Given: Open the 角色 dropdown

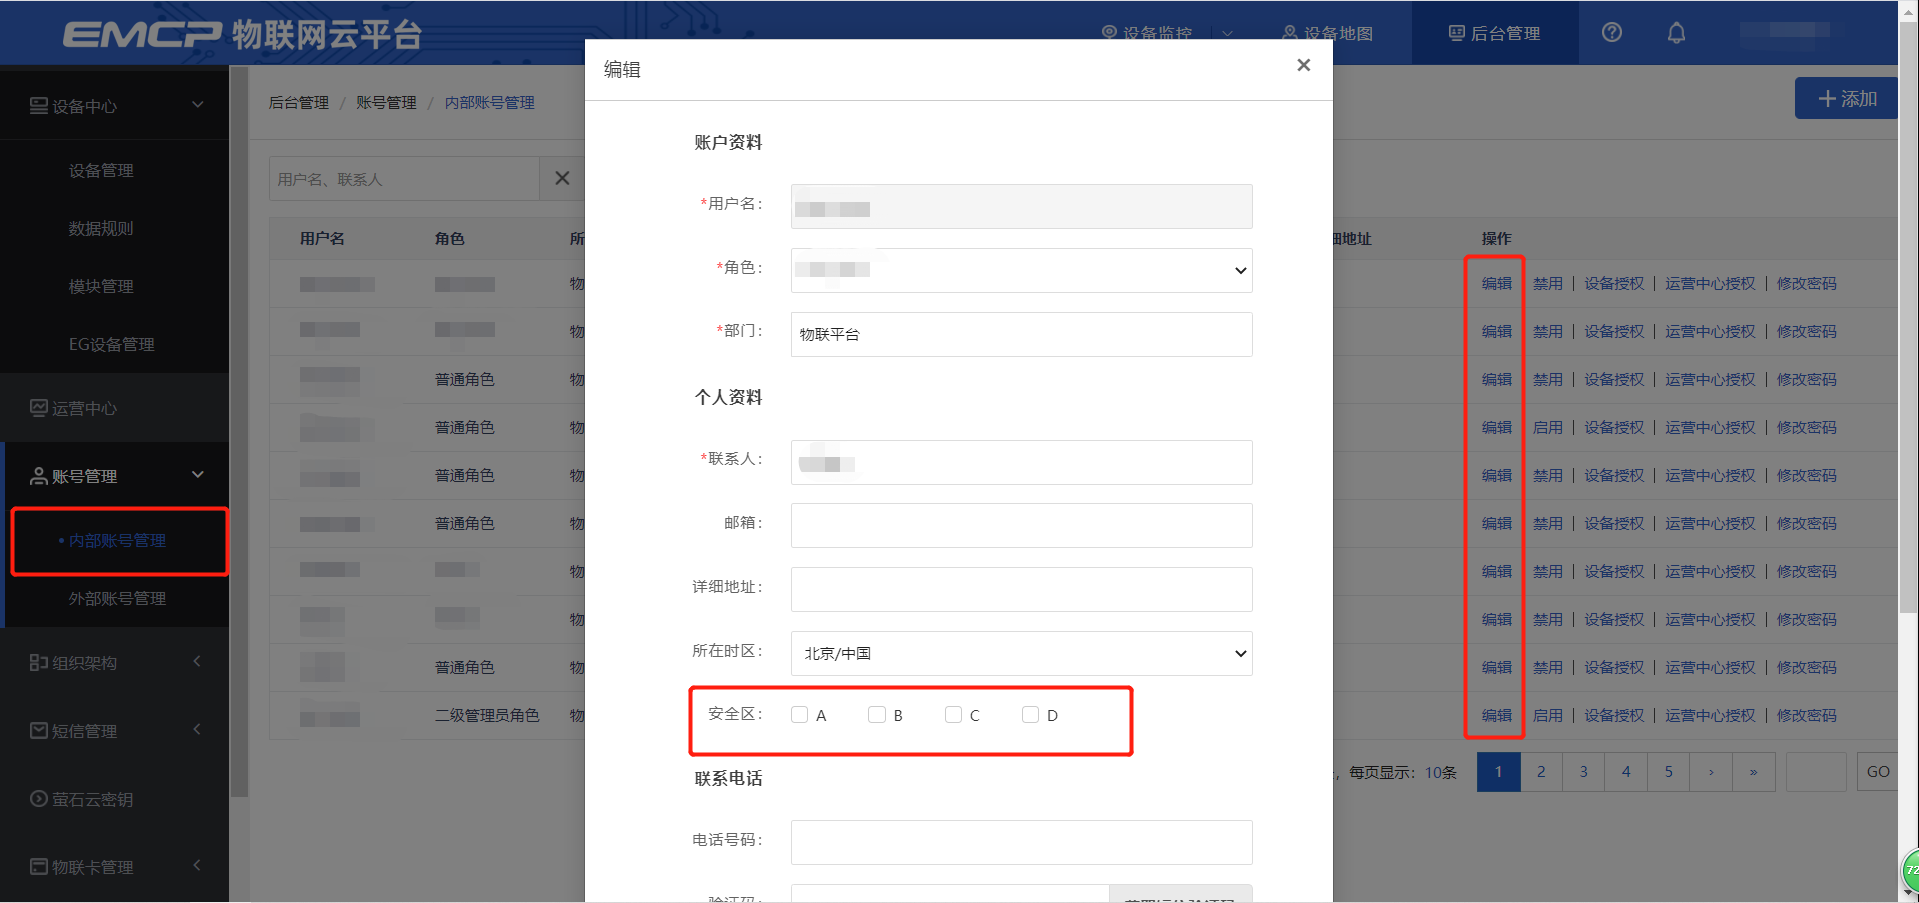Looking at the screenshot, I should (x=1021, y=270).
